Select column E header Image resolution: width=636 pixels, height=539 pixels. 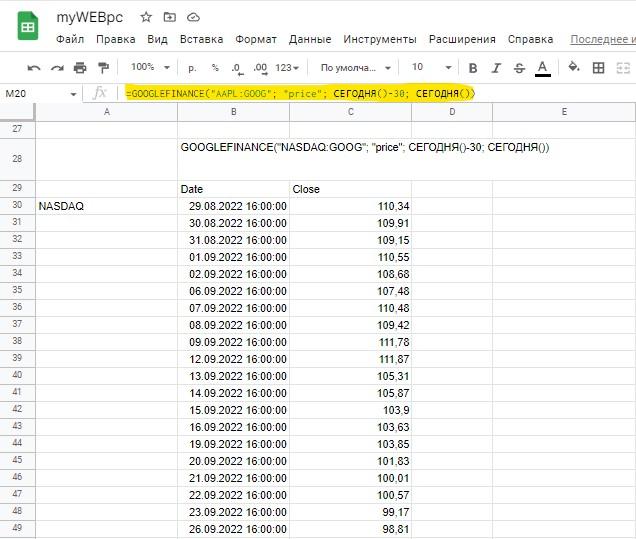click(x=564, y=112)
